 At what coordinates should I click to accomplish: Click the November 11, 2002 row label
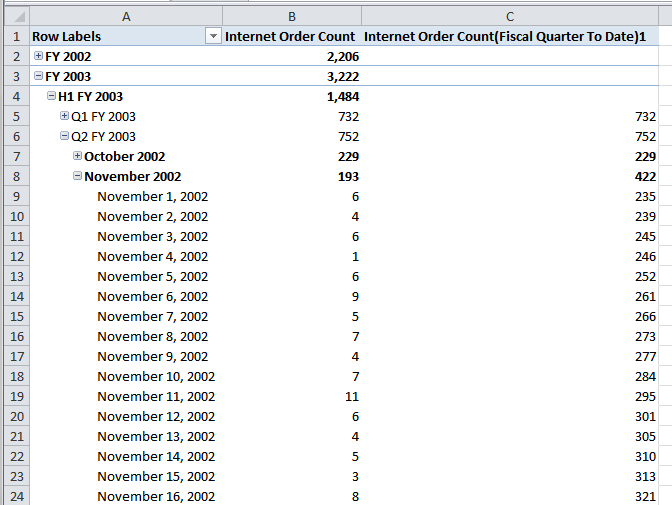coord(155,396)
